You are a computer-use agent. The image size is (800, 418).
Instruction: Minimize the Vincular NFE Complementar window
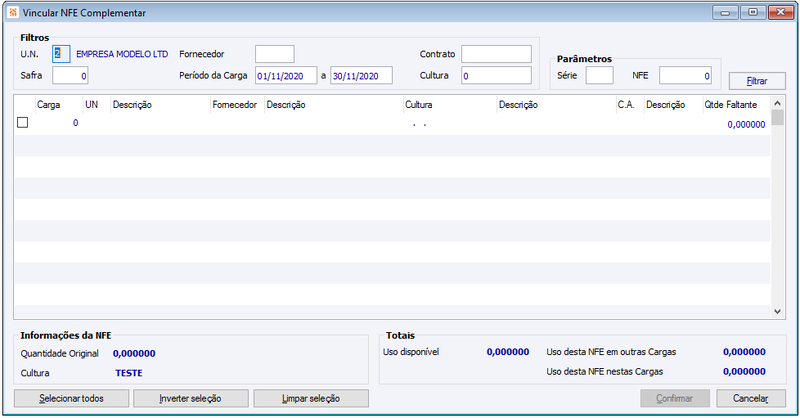click(726, 12)
